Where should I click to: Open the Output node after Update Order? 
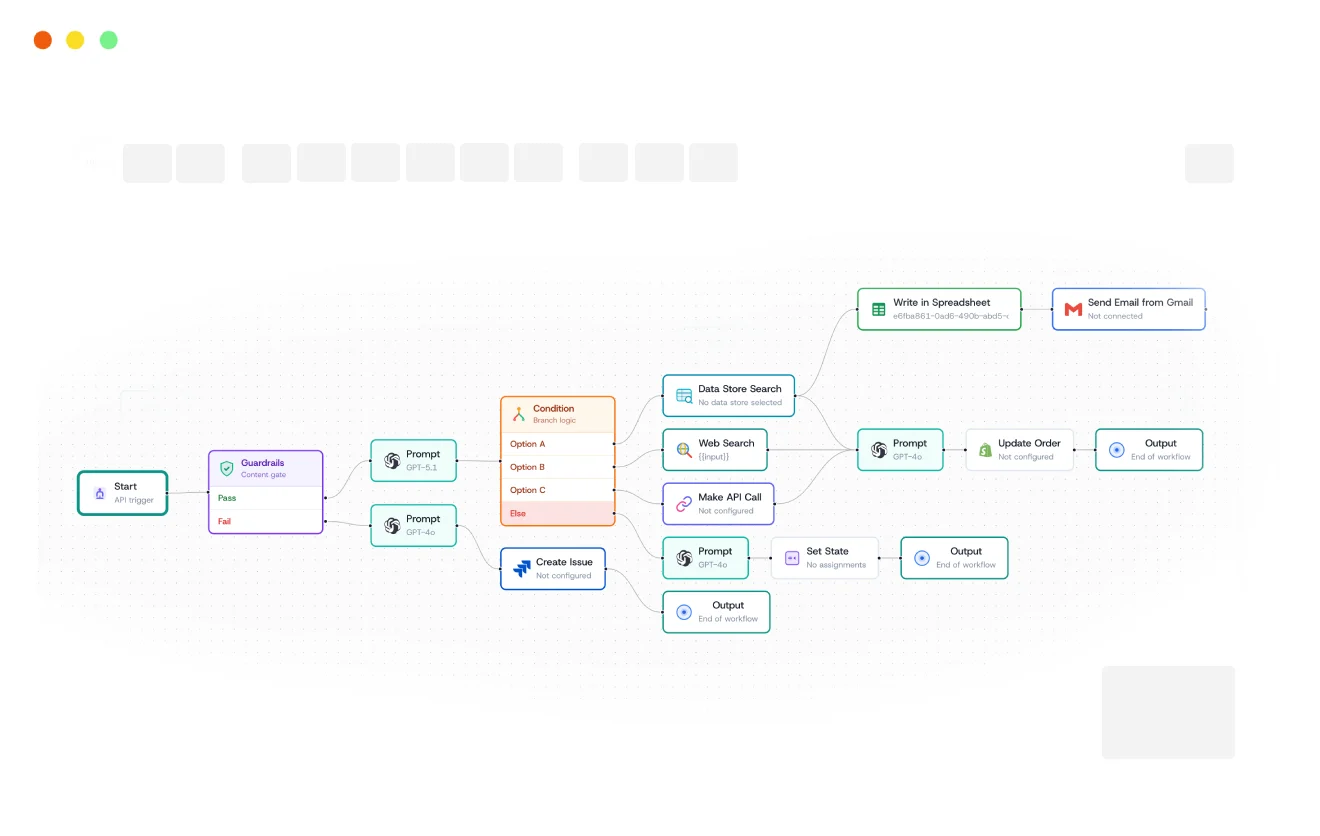pos(1149,450)
